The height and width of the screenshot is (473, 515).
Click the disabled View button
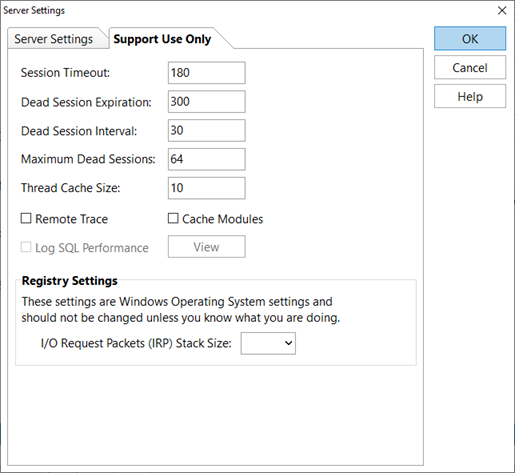click(207, 247)
